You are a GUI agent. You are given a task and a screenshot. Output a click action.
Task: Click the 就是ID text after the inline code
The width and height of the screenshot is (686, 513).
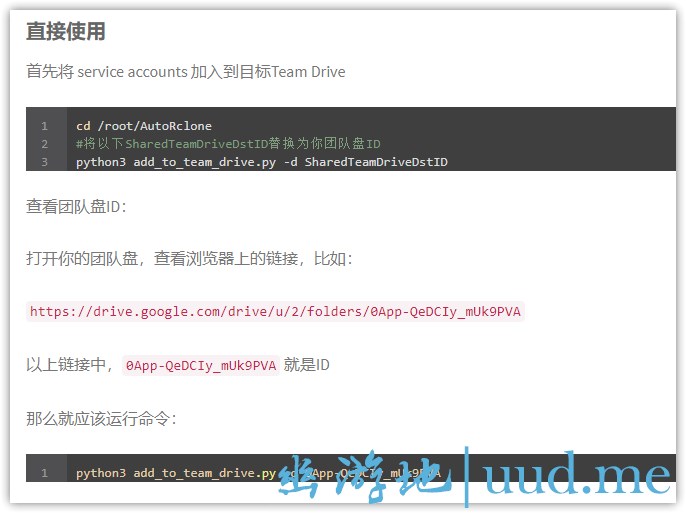(x=307, y=365)
